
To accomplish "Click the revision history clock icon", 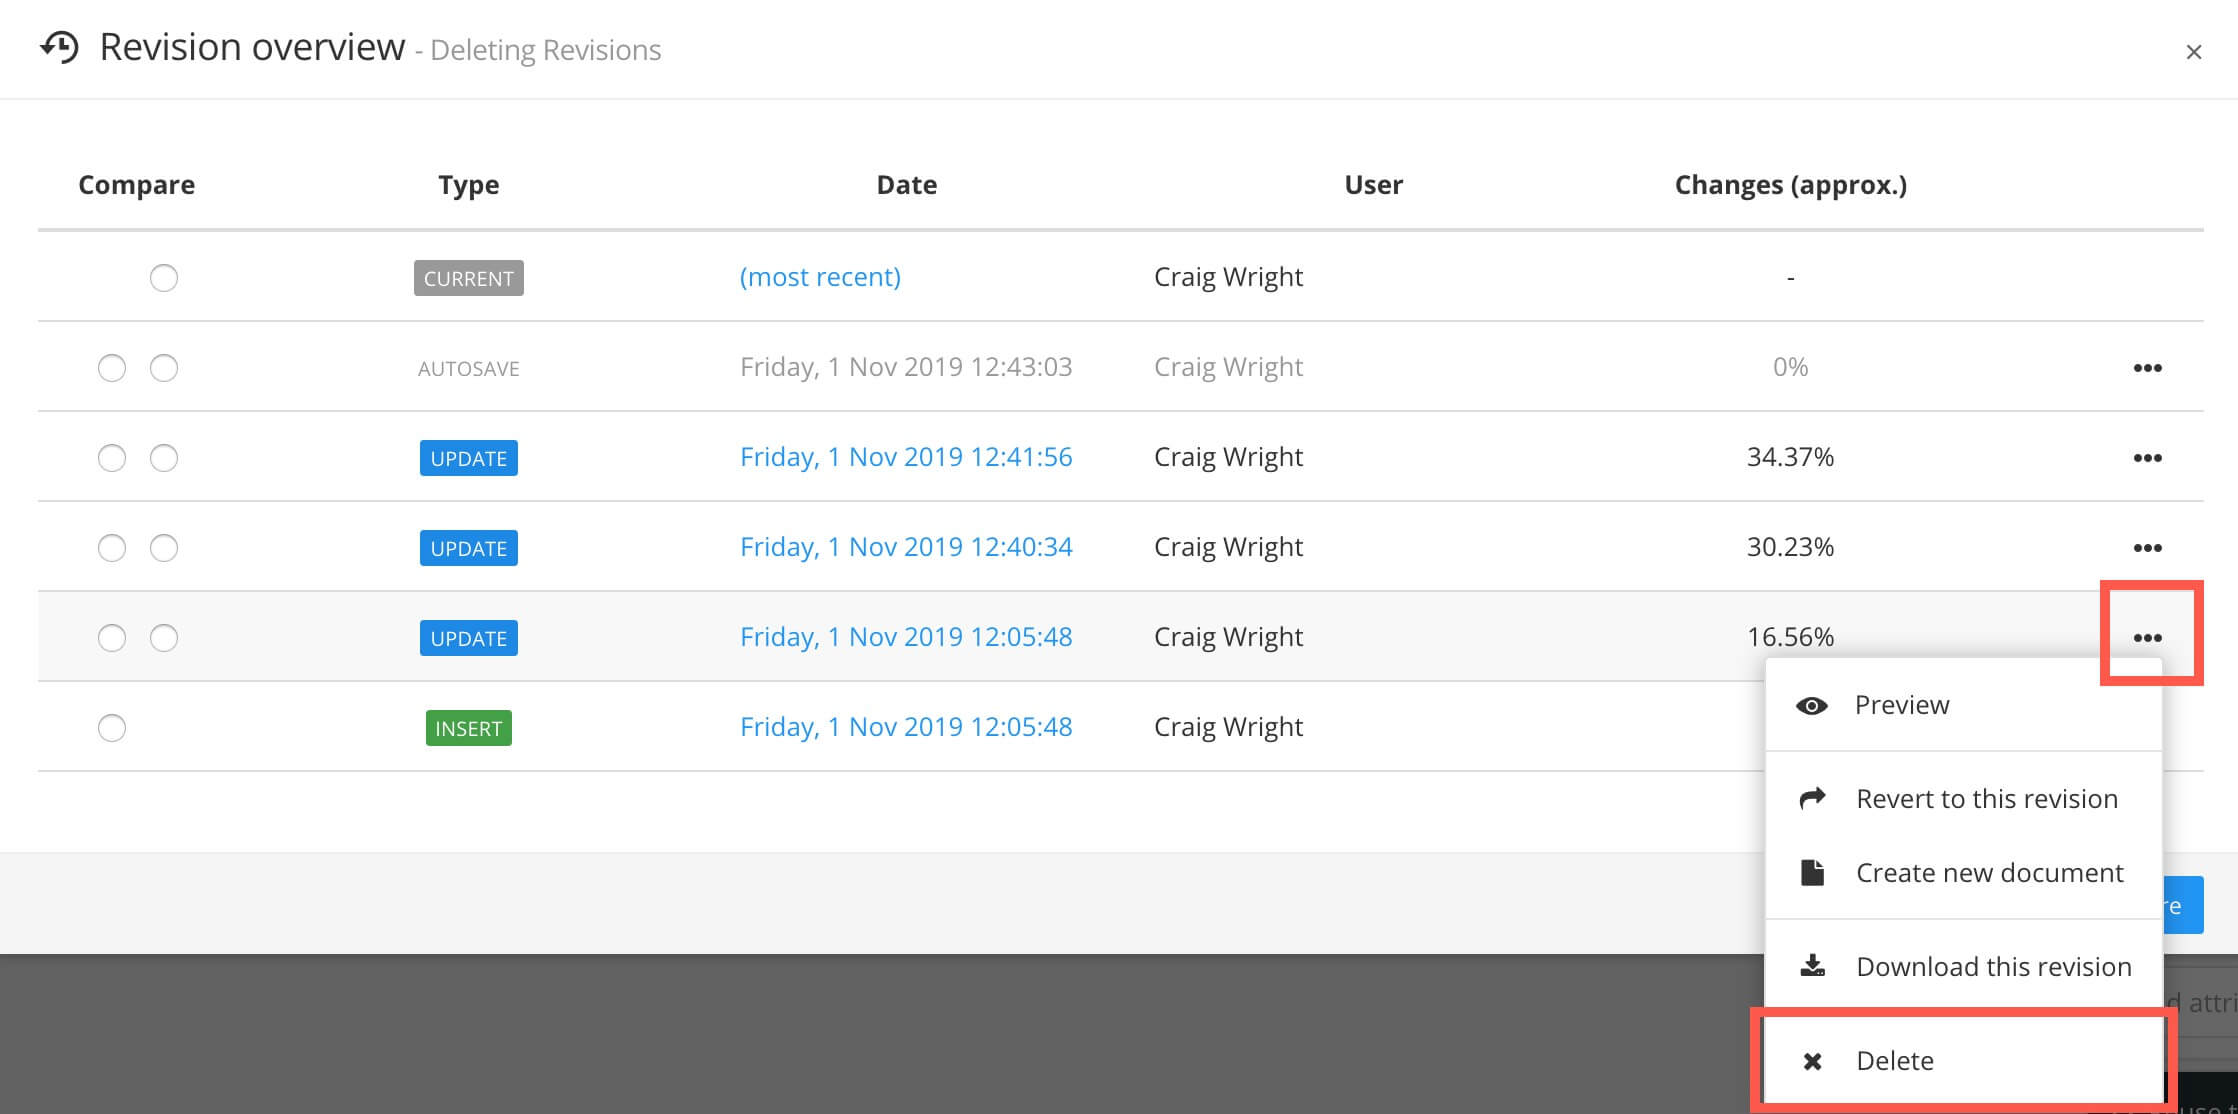I will pos(59,47).
